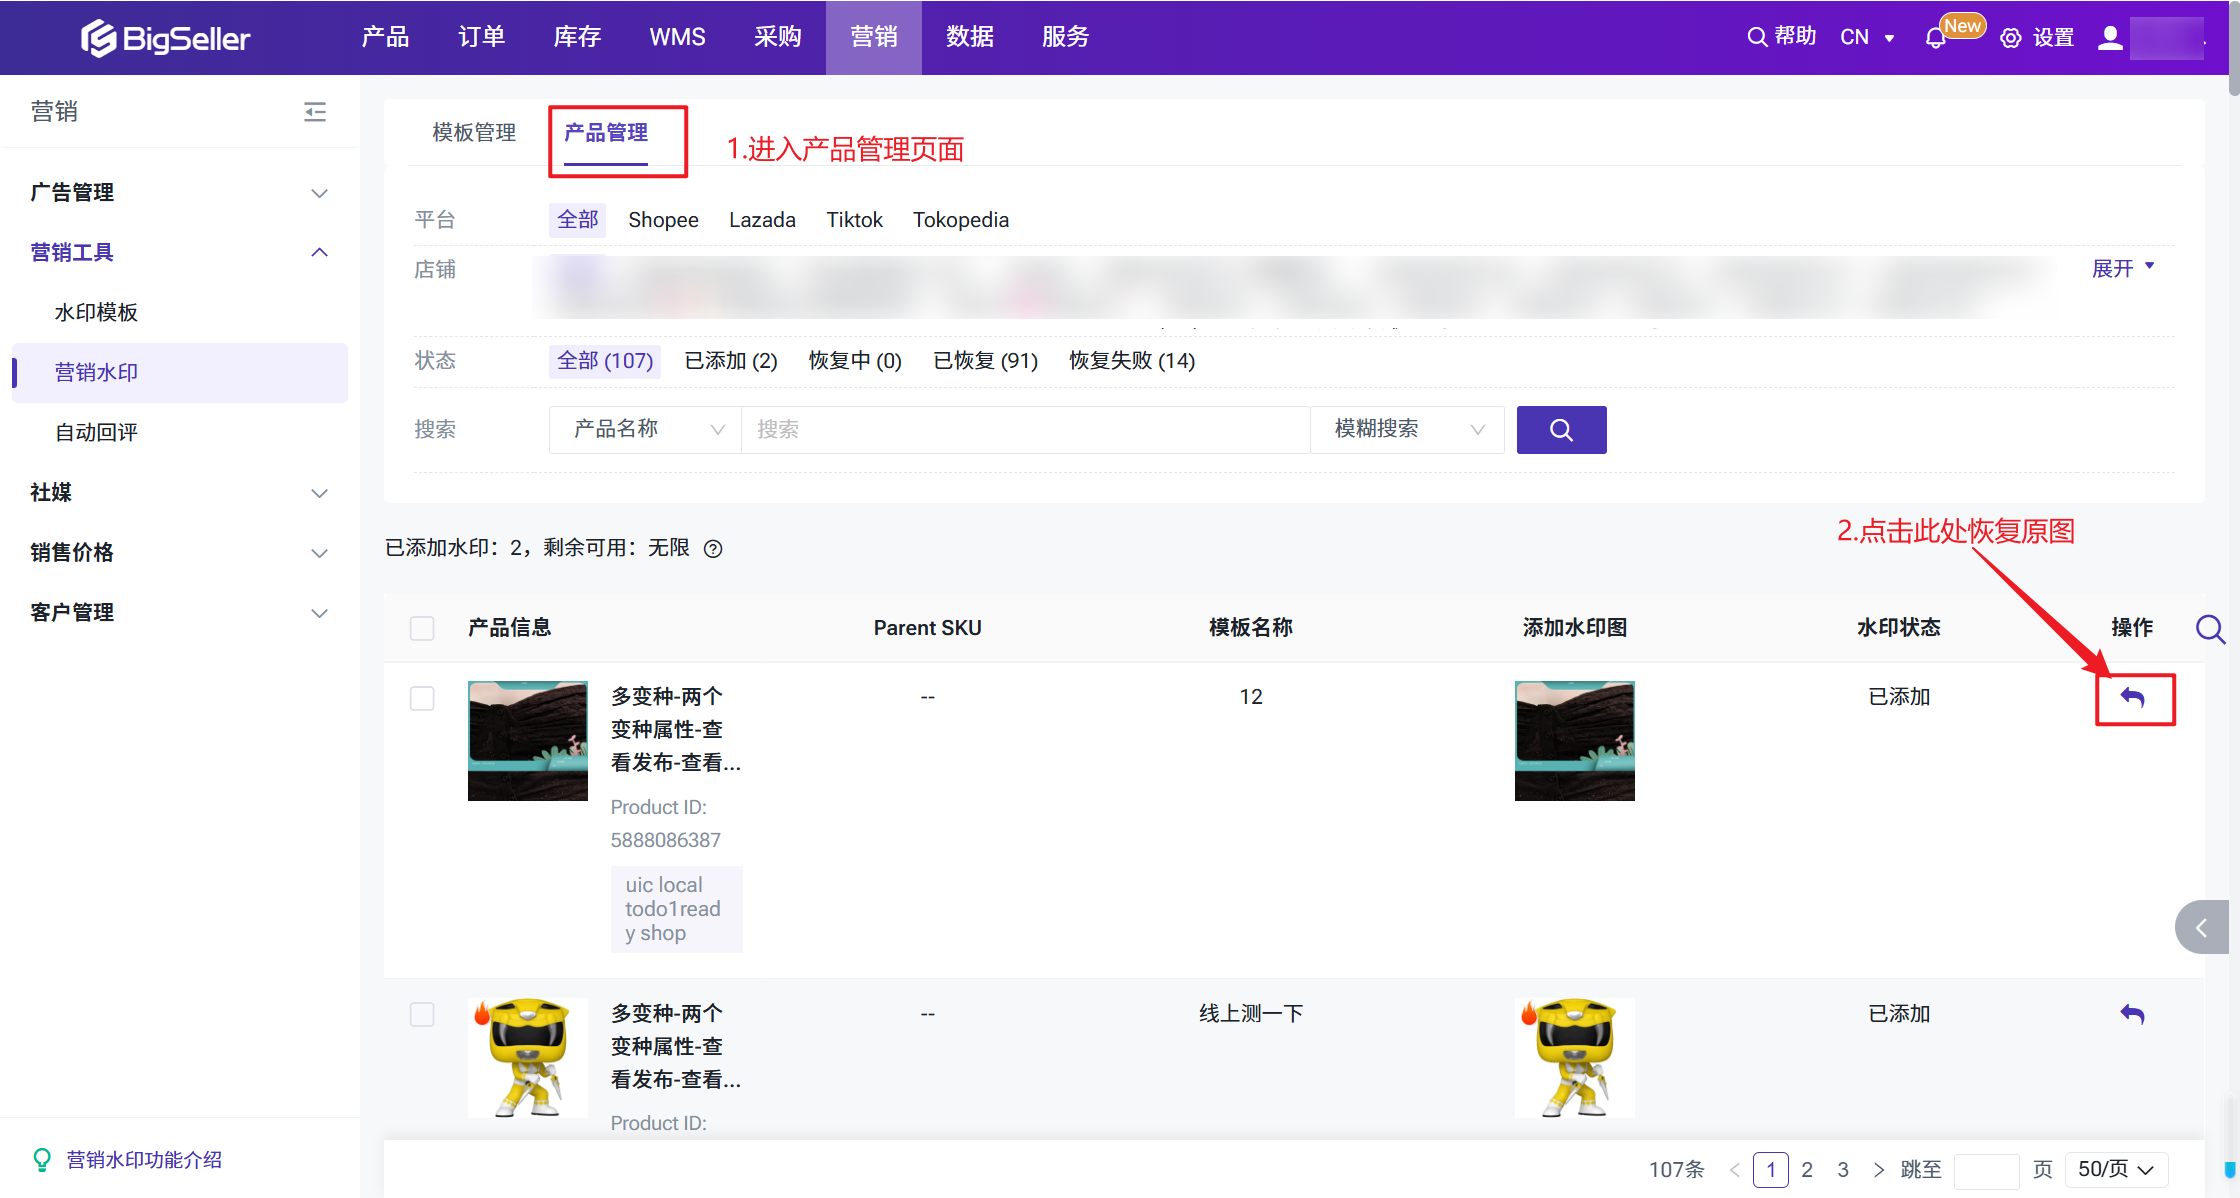Viewport: 2240px width, 1198px height.
Task: Click the user account avatar icon
Action: coord(2110,38)
